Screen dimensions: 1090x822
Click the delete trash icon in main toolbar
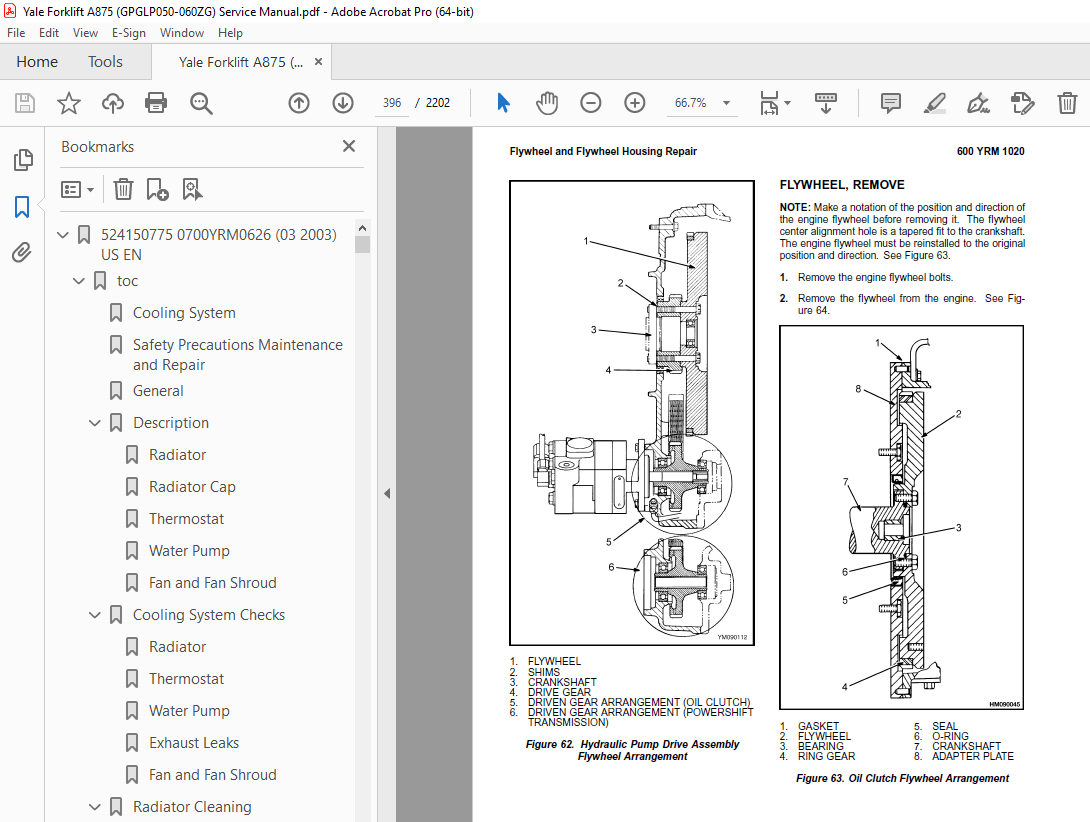[x=1067, y=103]
